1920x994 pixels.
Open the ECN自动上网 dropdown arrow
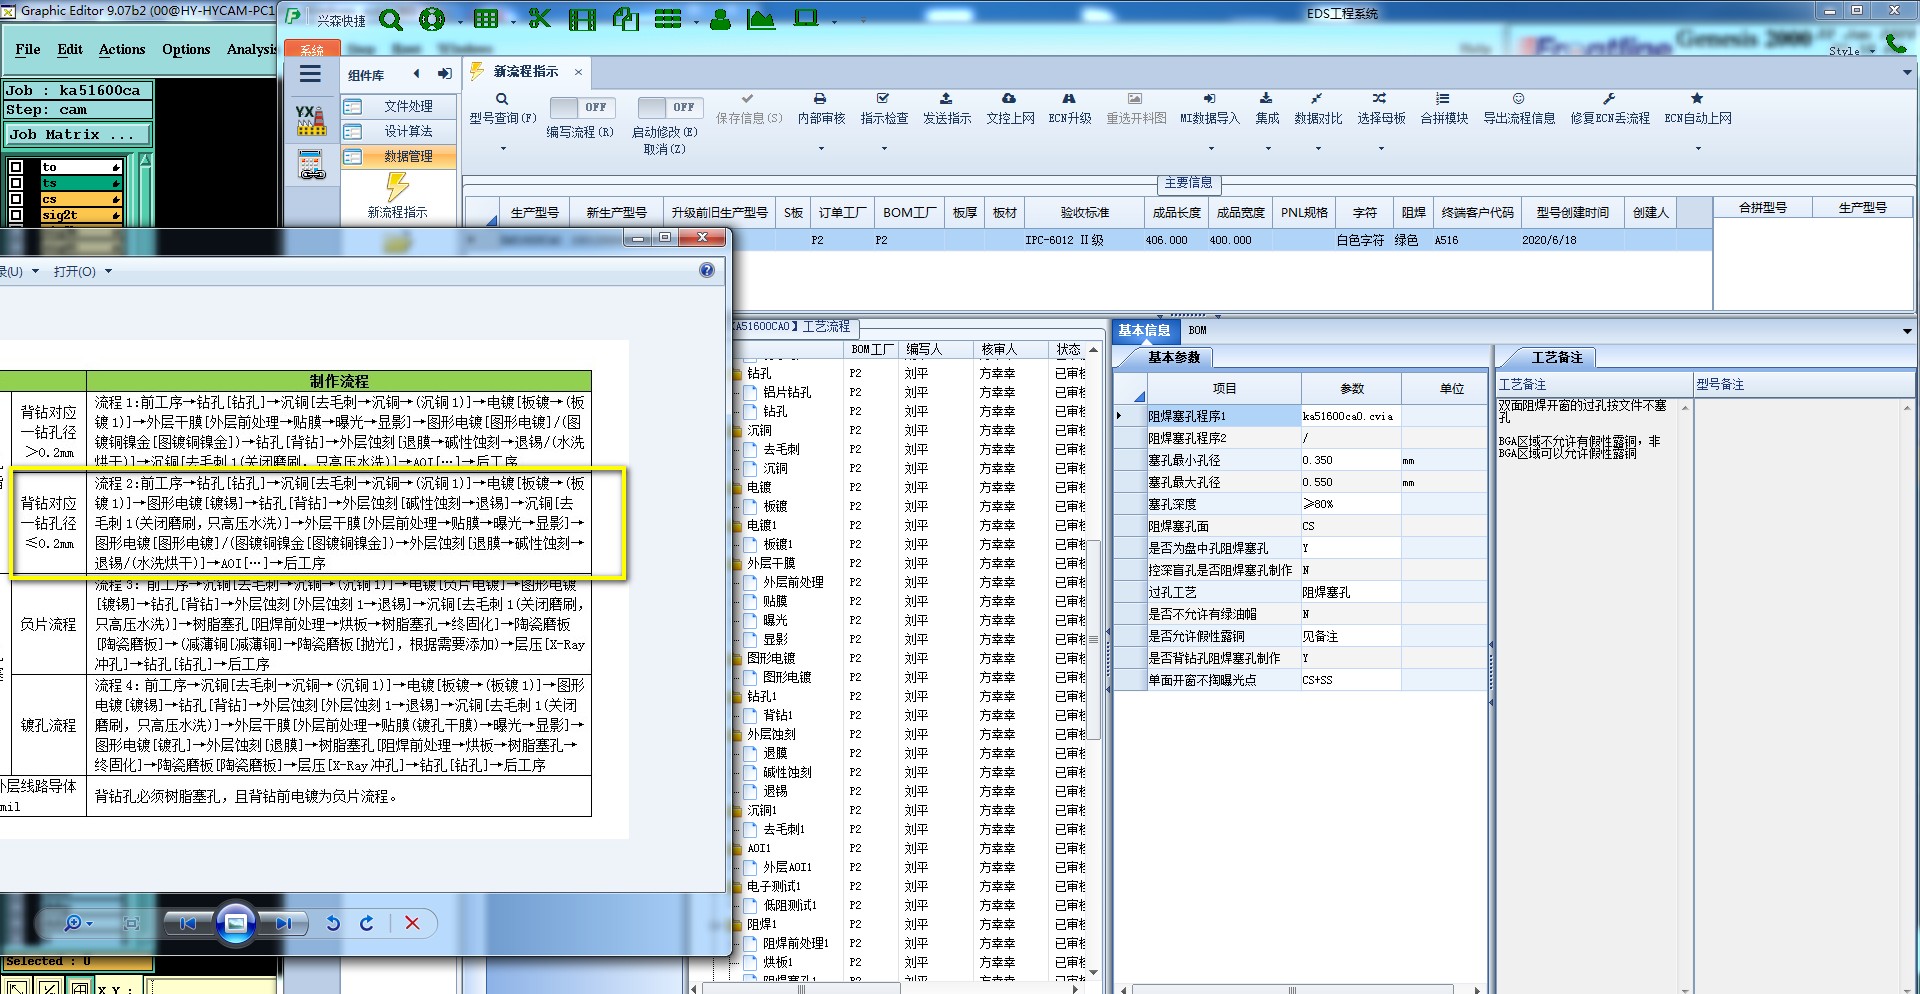point(1698,149)
